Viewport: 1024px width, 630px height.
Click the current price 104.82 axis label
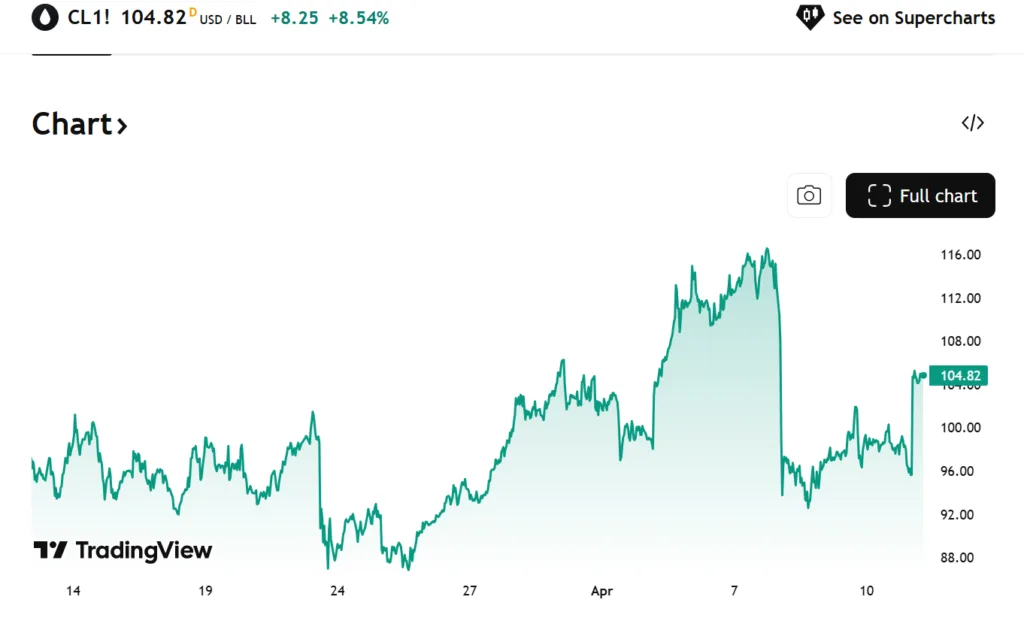958,375
